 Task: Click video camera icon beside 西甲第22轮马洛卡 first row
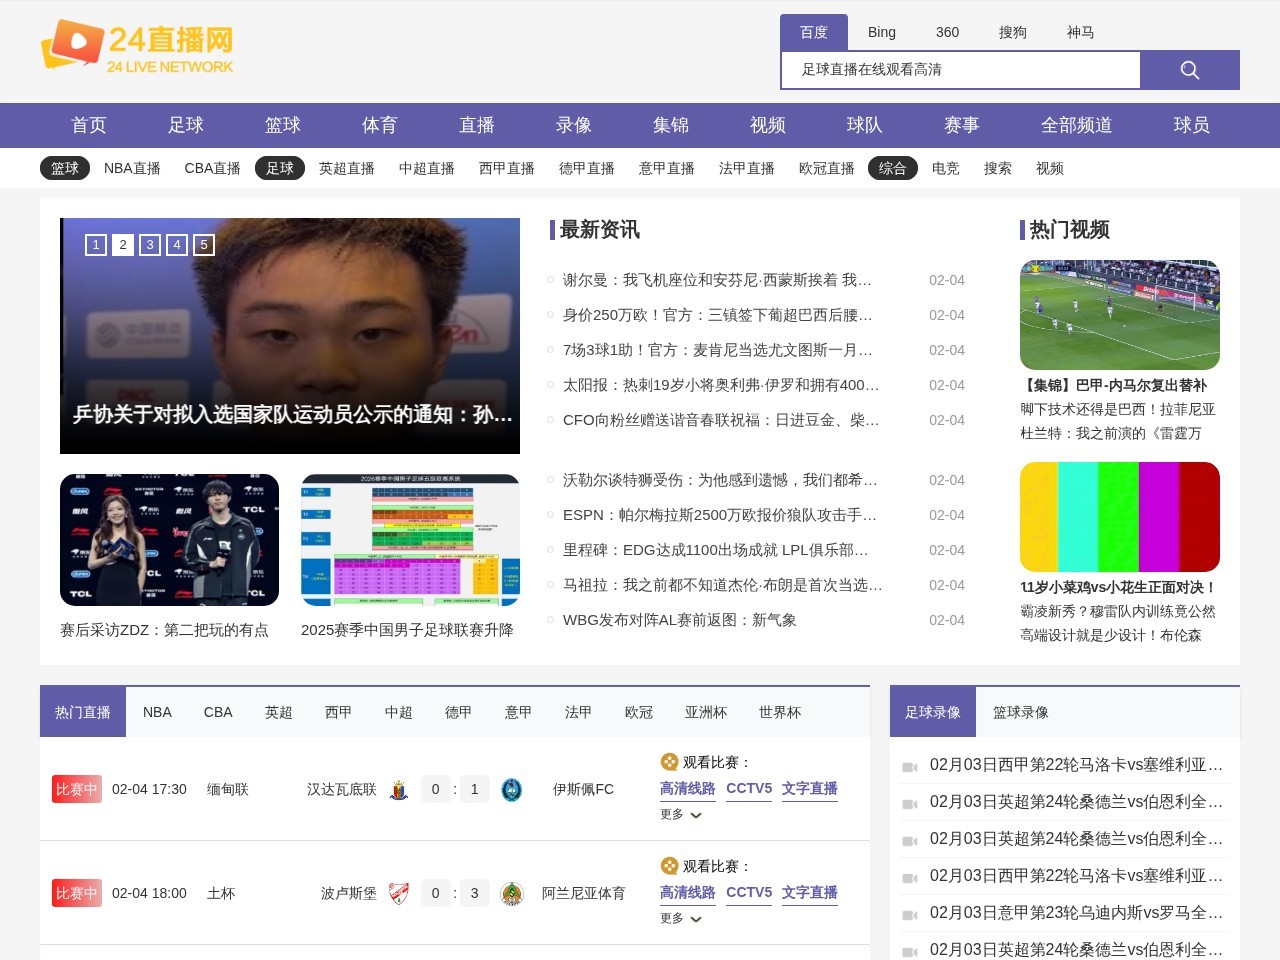point(910,767)
